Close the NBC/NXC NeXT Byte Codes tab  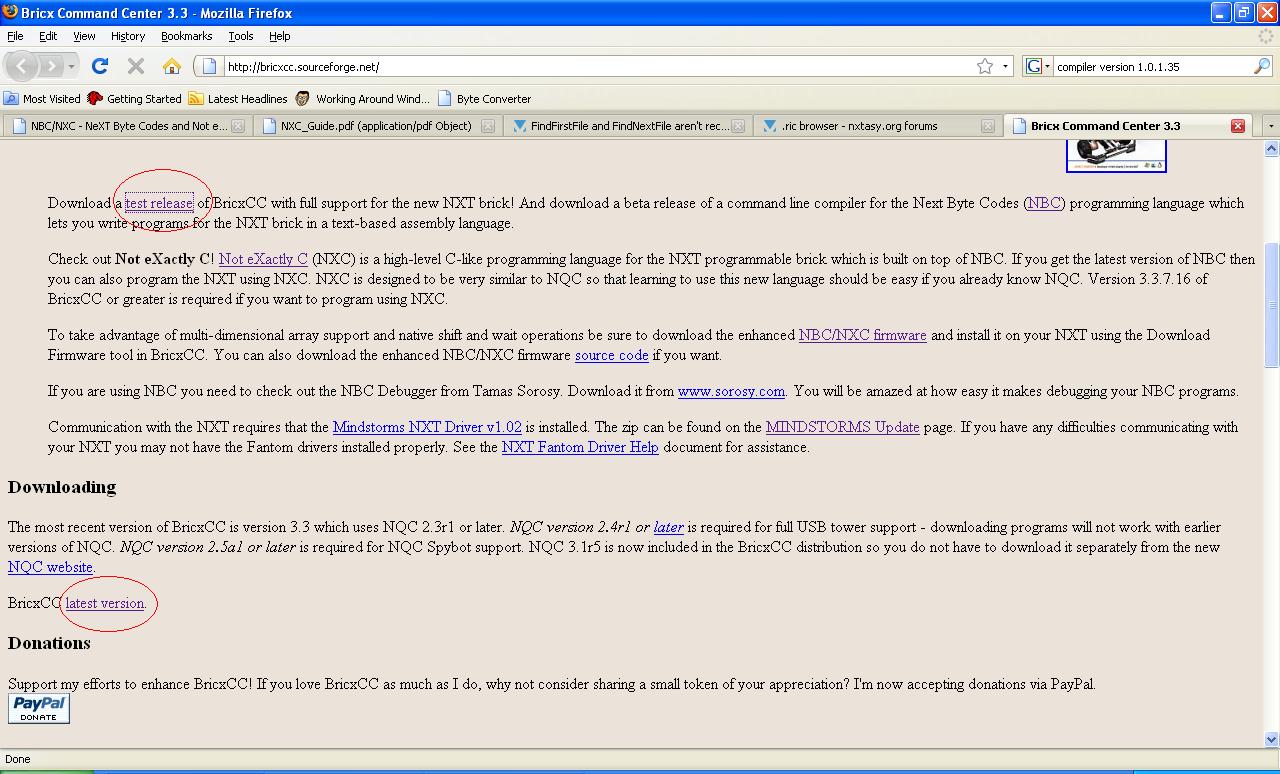(238, 126)
